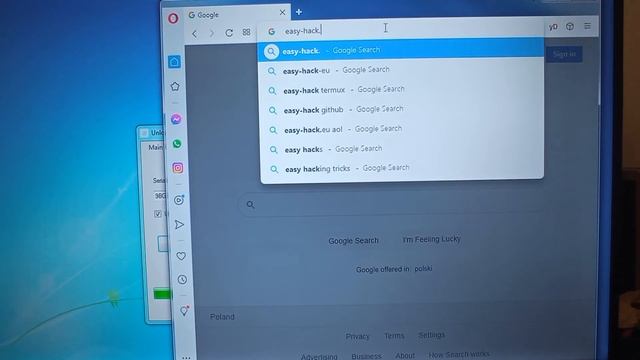Image resolution: width=640 pixels, height=360 pixels.
Task: Click the Google page search box
Action: click(x=392, y=204)
